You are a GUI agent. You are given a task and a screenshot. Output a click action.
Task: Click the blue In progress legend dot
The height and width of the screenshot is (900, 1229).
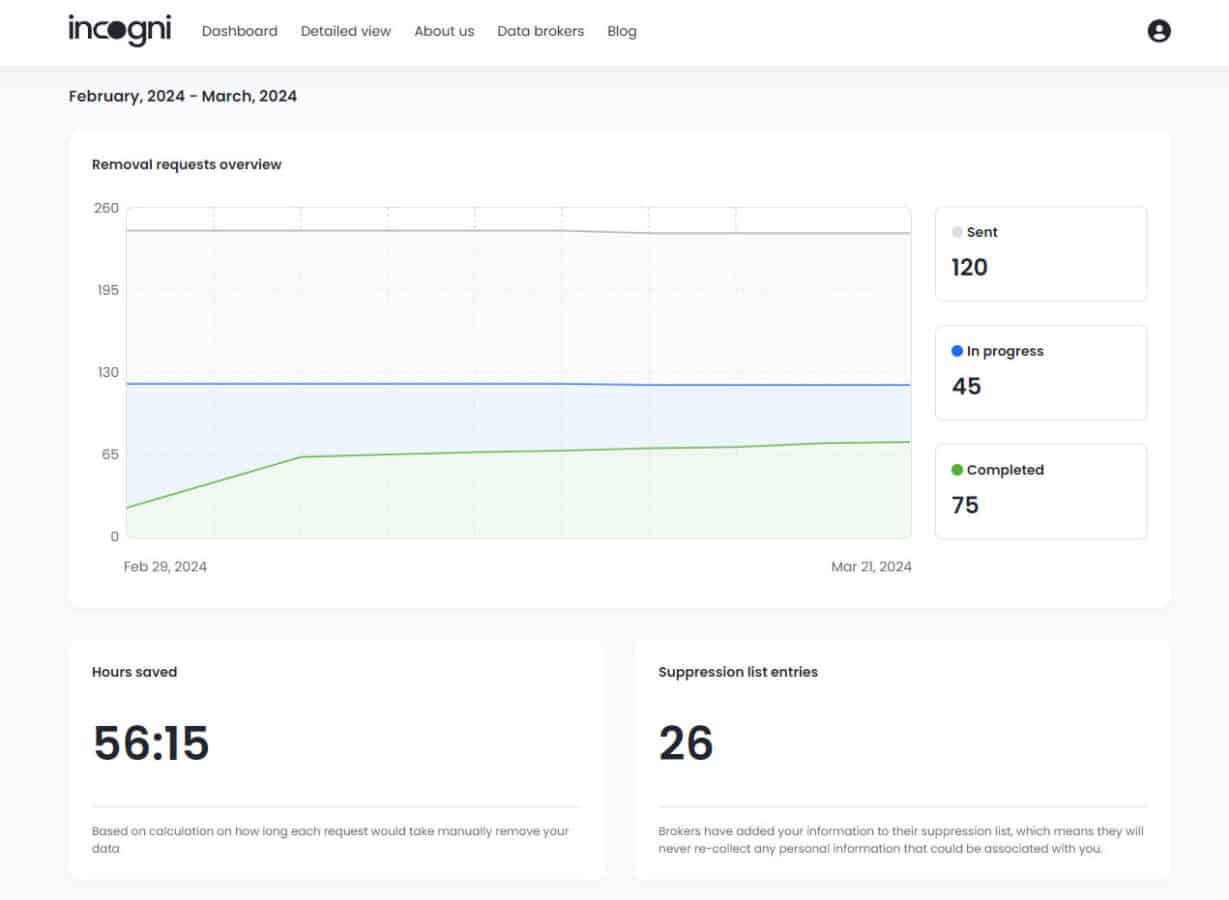pyautogui.click(x=957, y=351)
